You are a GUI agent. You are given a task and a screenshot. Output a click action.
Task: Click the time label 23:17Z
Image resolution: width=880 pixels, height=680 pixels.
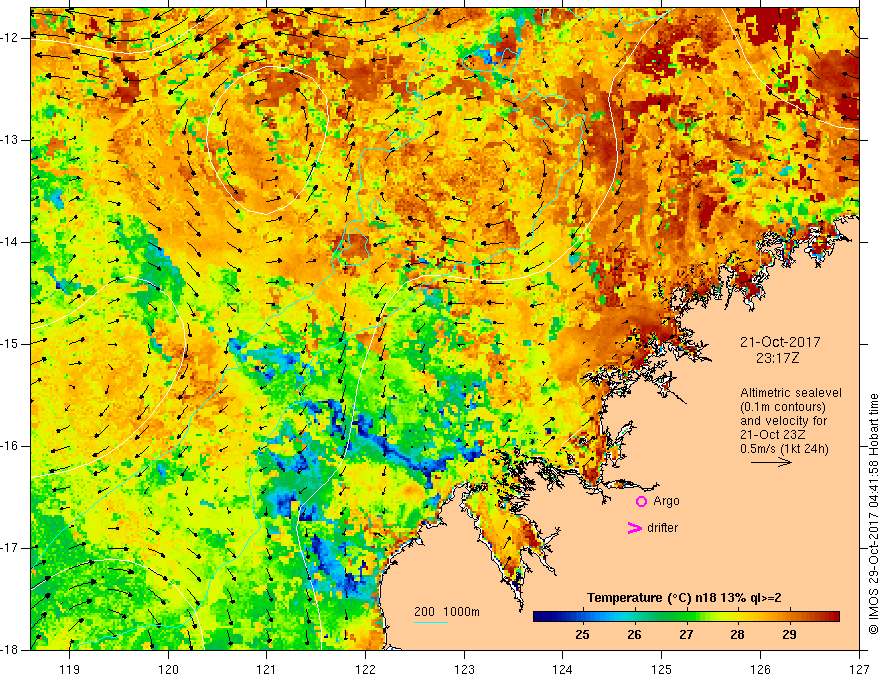coord(777,358)
